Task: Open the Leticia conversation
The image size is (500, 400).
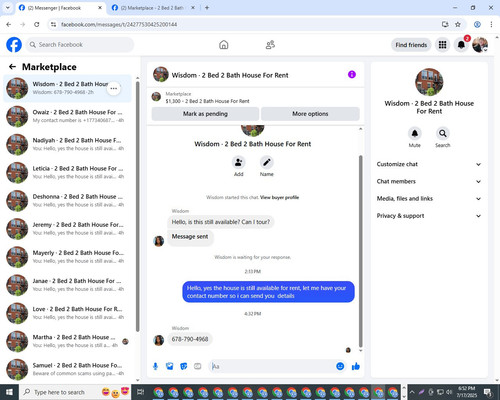Action: click(68, 173)
